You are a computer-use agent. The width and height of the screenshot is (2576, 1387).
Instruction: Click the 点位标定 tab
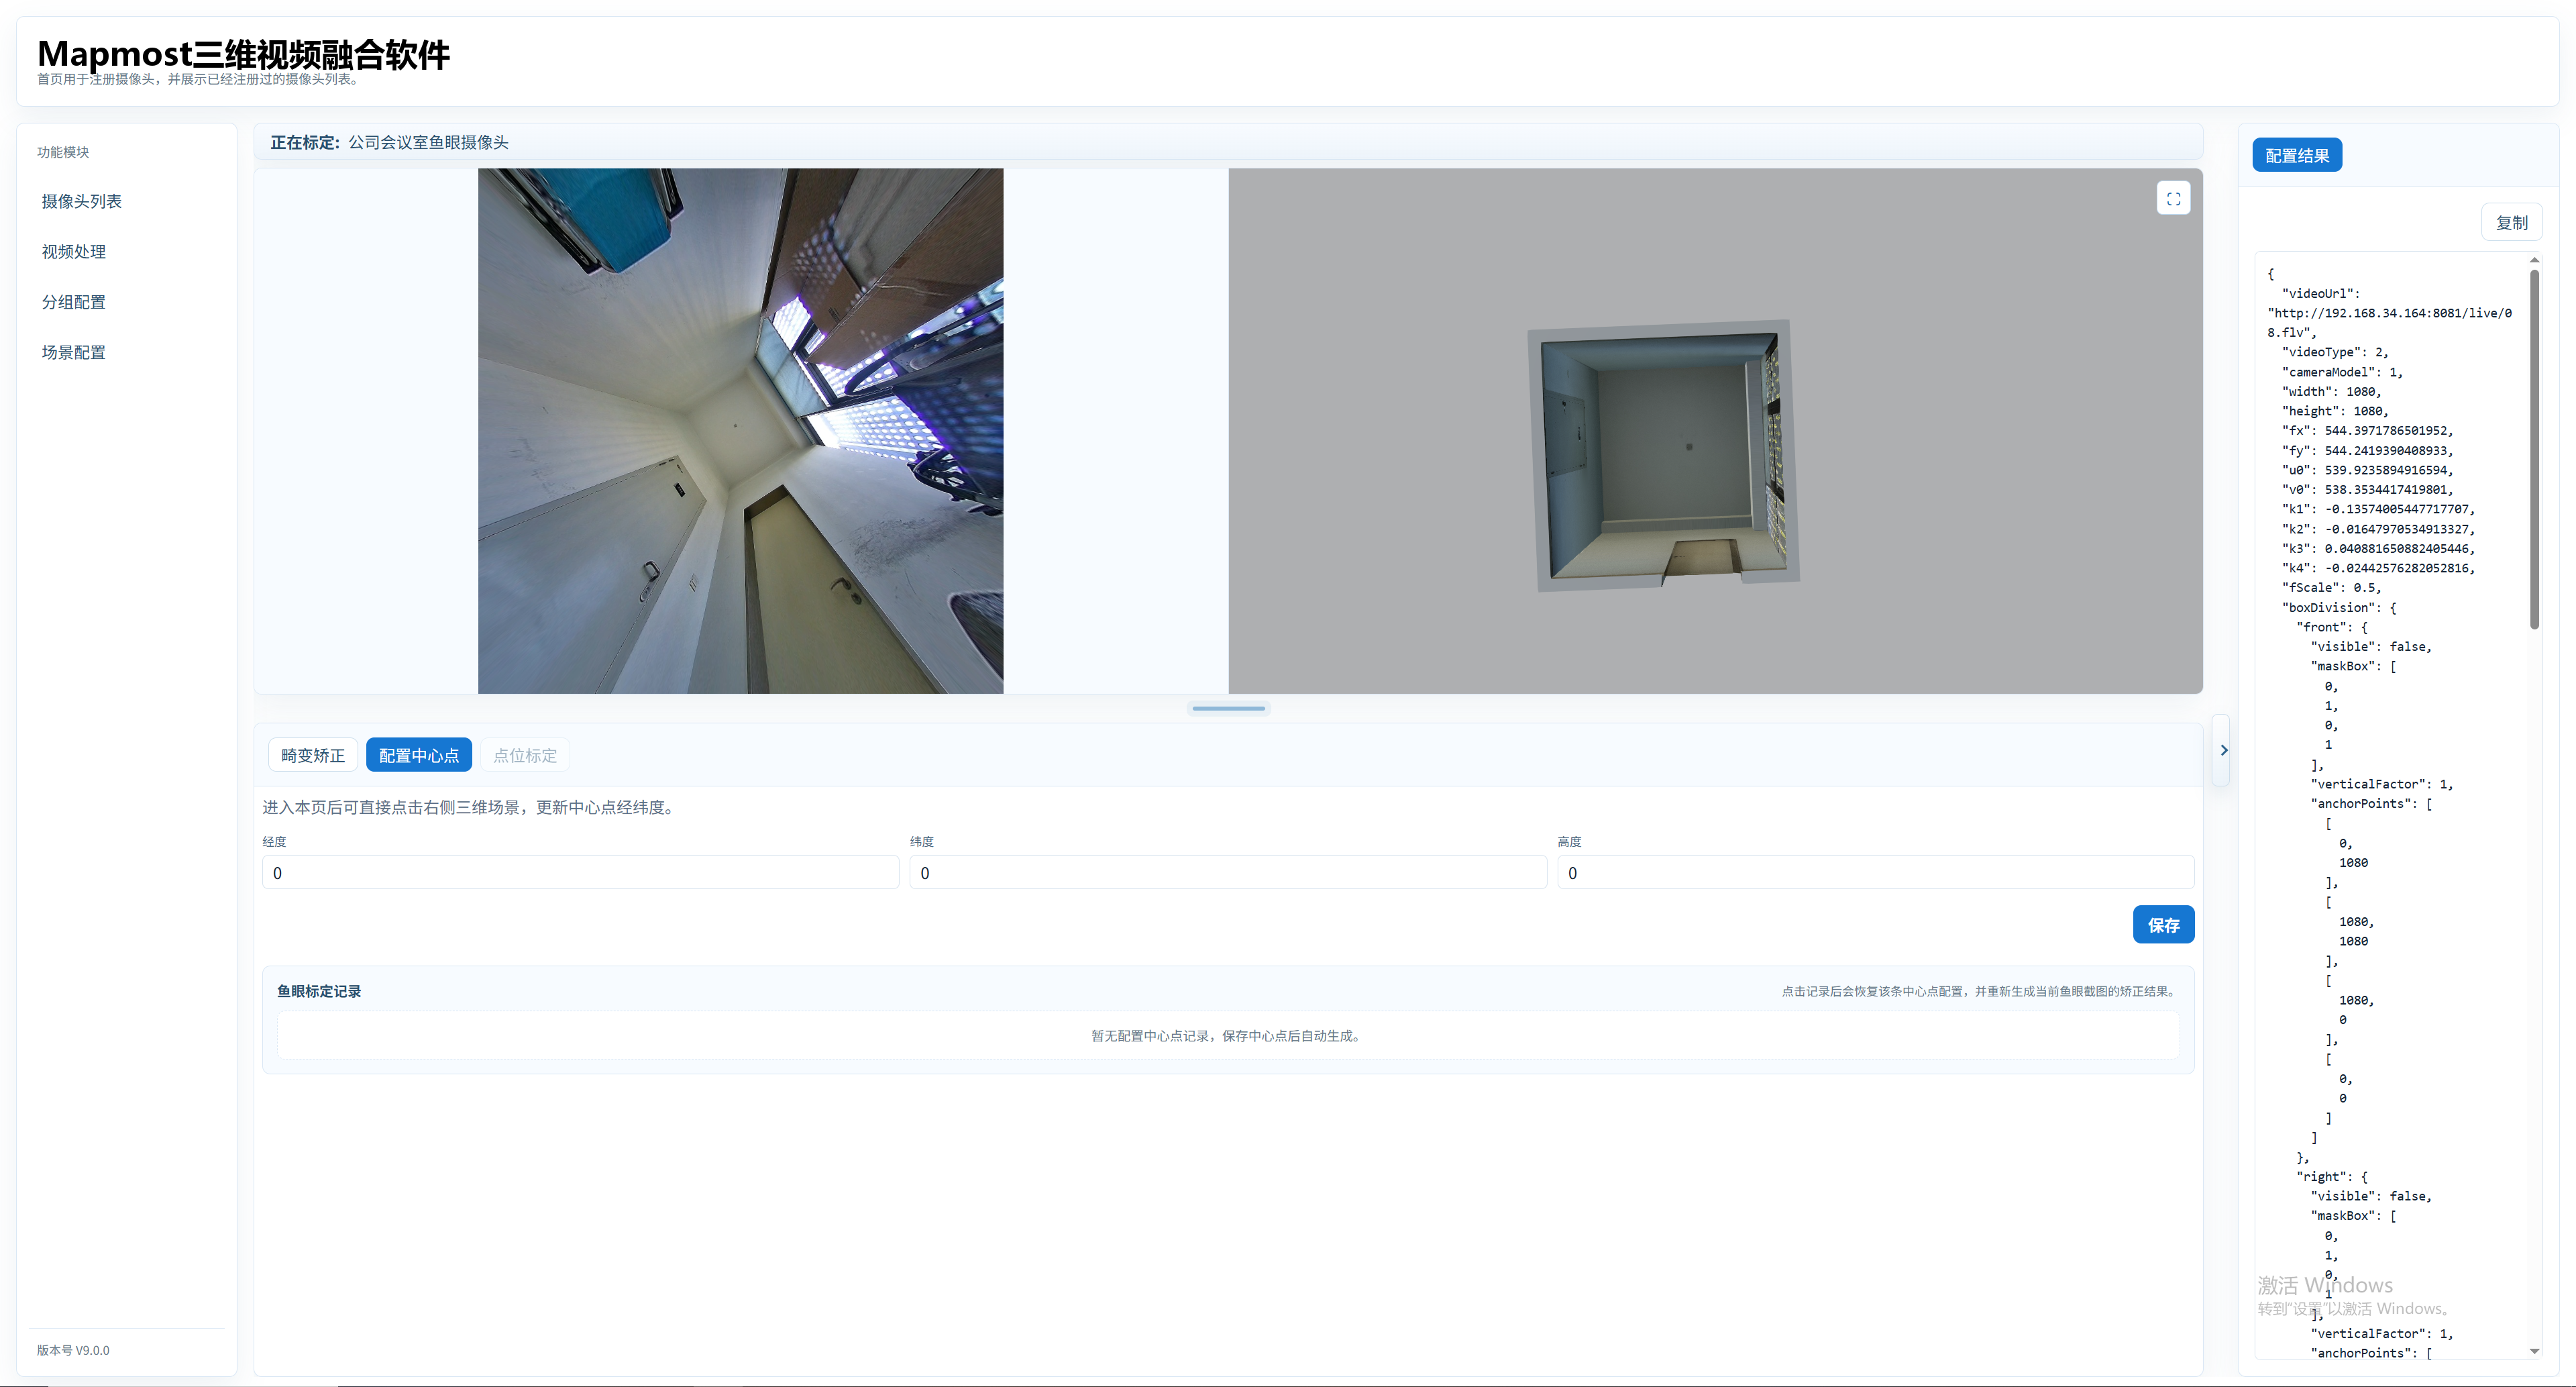click(x=525, y=755)
